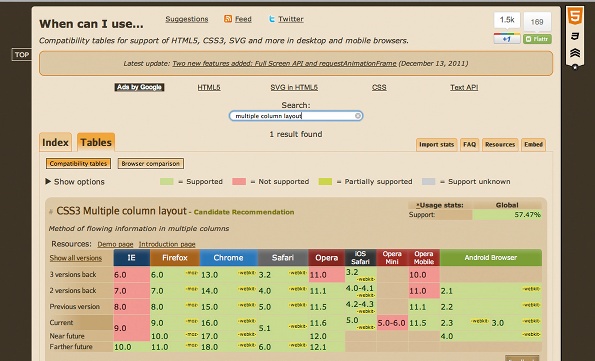Click the Safari column header
Screen dimensions: 595x361
coord(283,258)
